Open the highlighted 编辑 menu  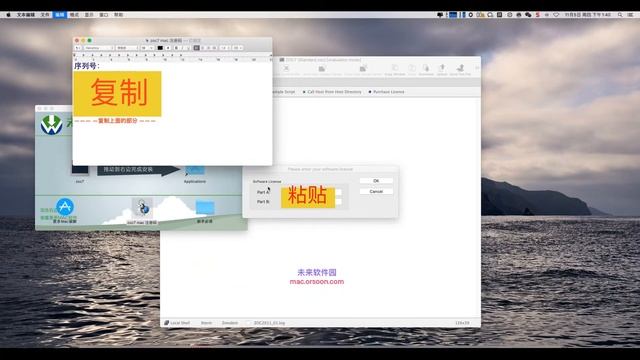tap(60, 15)
